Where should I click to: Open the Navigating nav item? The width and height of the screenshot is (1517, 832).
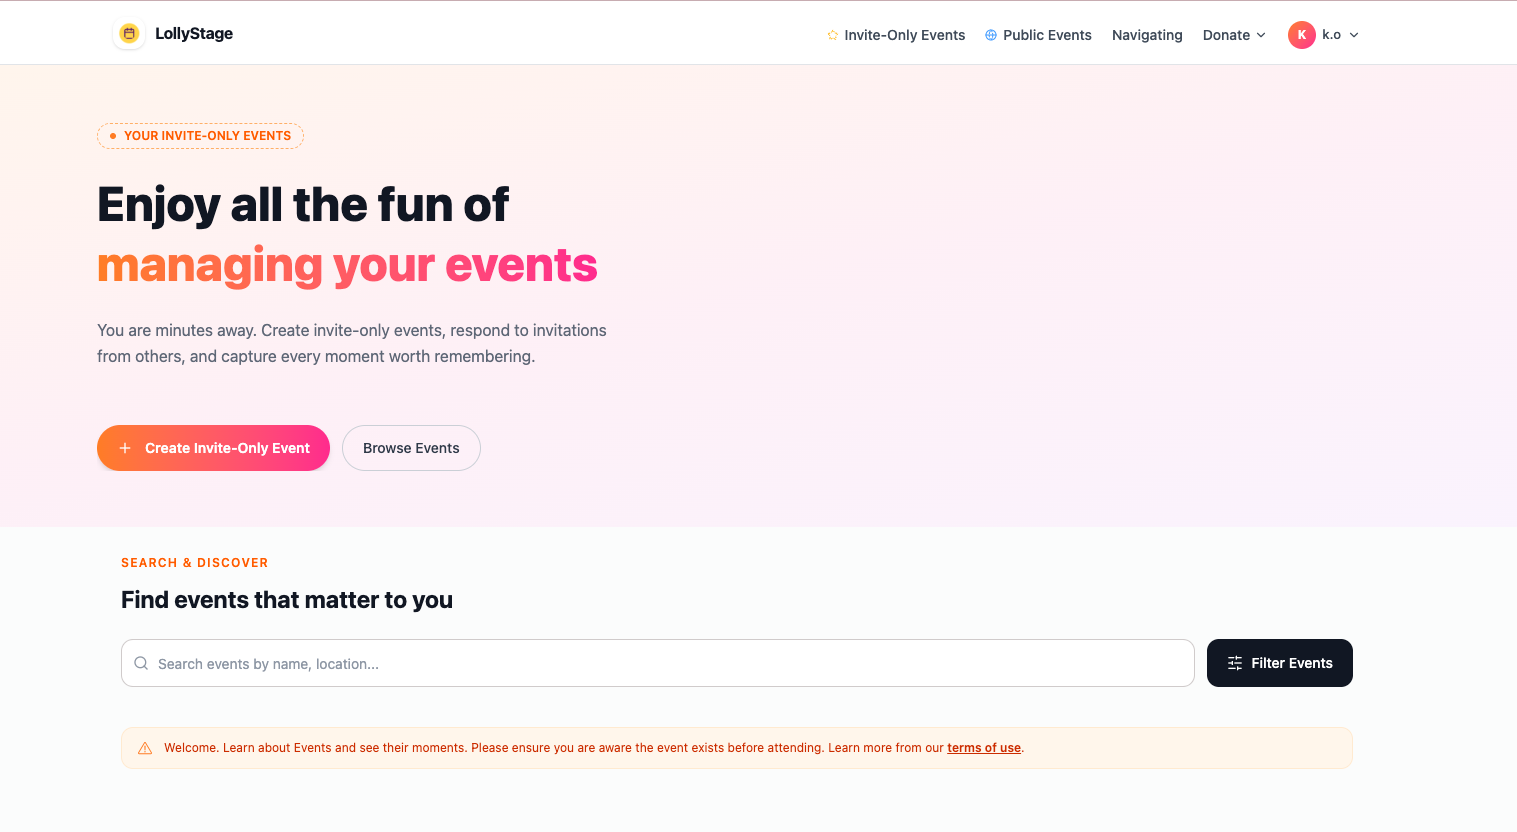click(1147, 35)
